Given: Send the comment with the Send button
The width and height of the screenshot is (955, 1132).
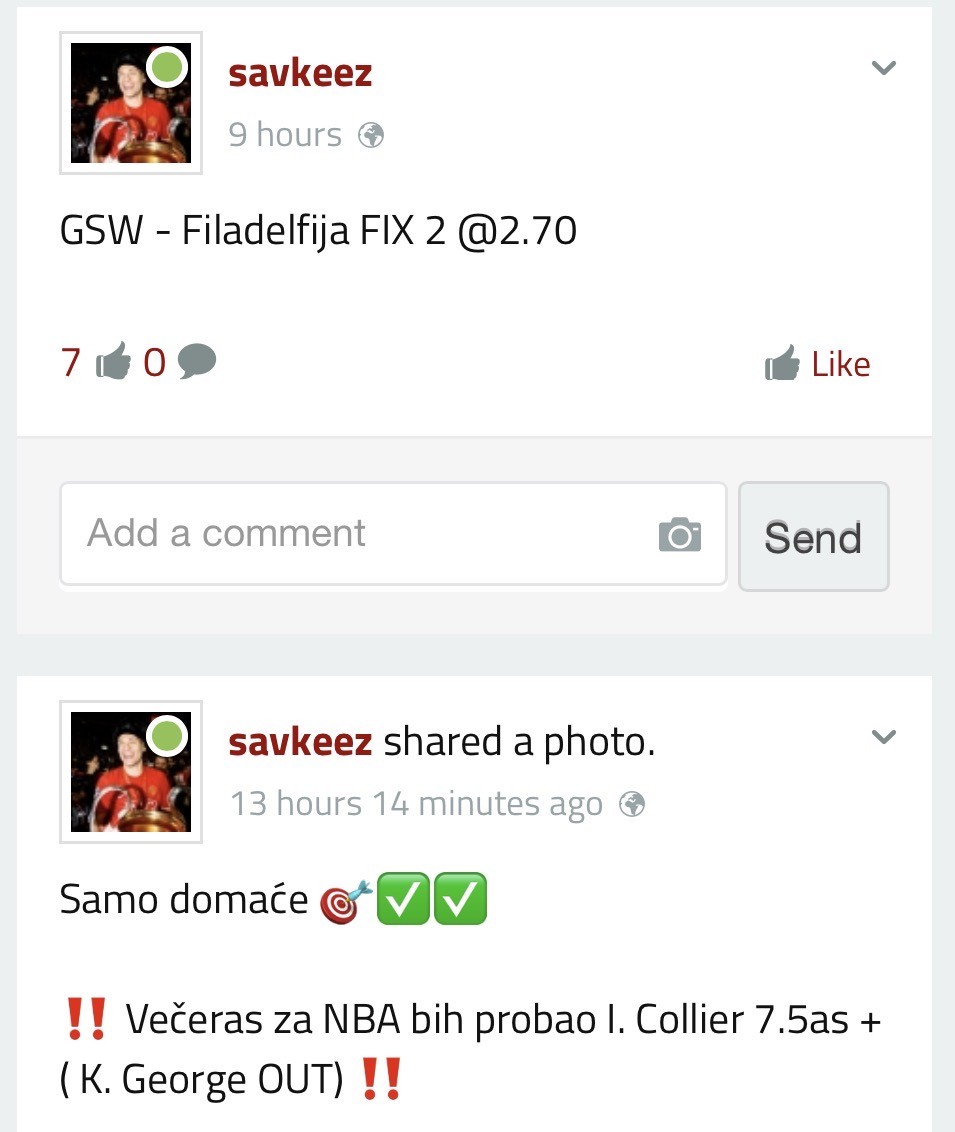Looking at the screenshot, I should [814, 536].
